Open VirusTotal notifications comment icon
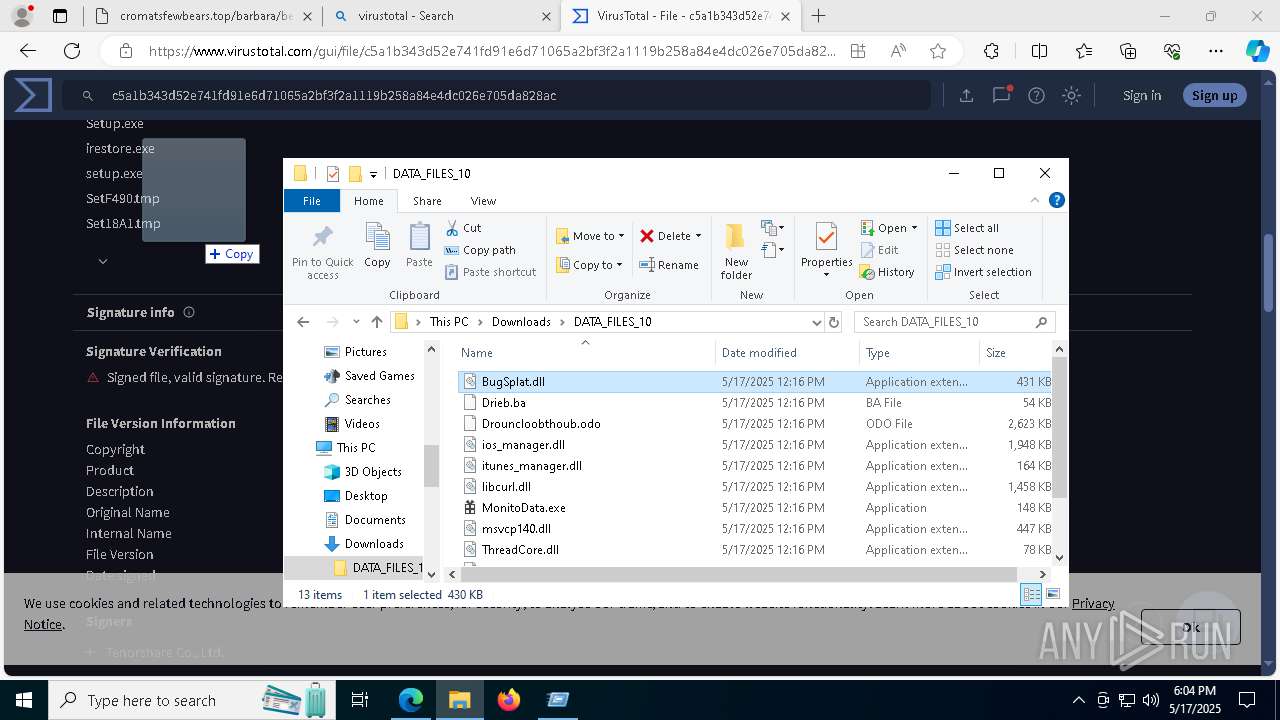The height and width of the screenshot is (720, 1280). (x=1001, y=96)
